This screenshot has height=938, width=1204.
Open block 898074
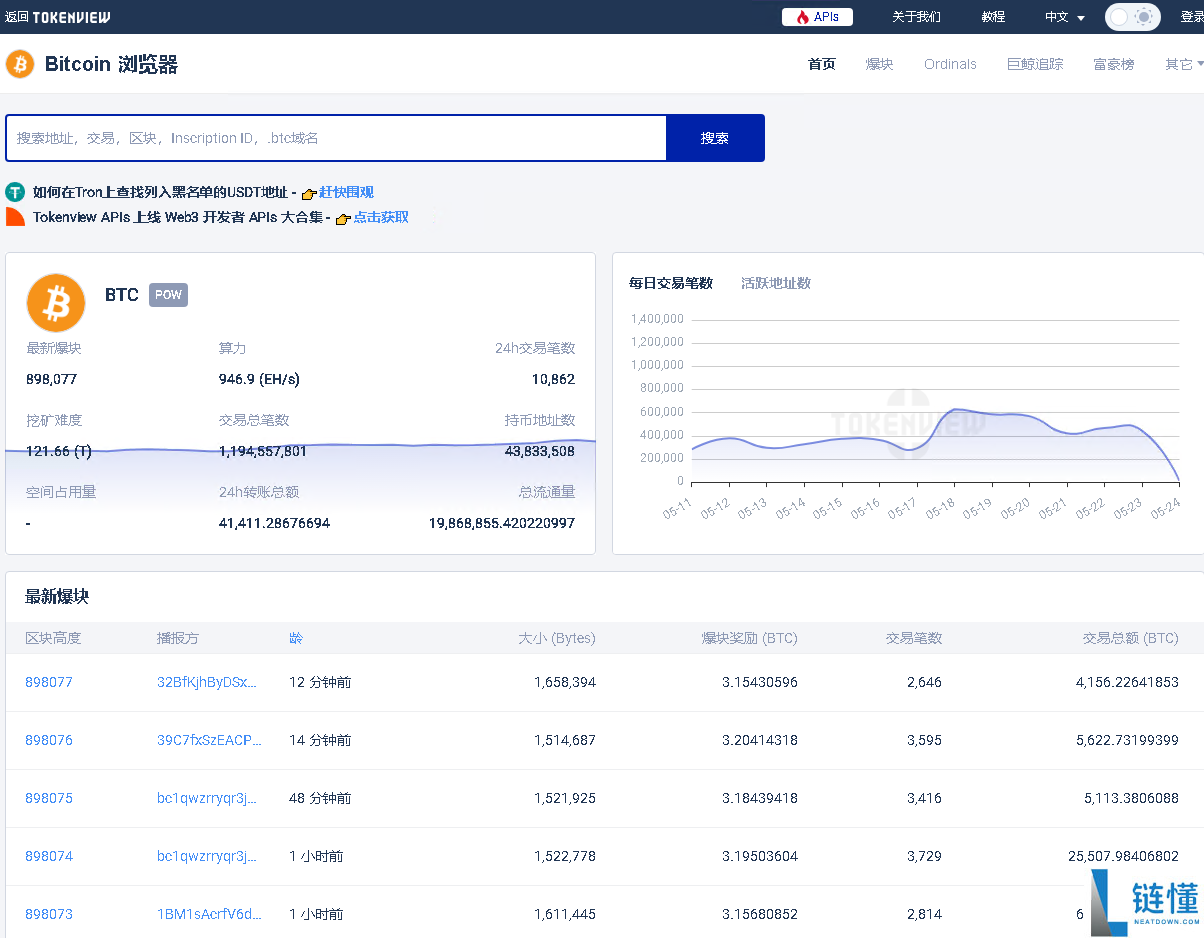point(49,856)
